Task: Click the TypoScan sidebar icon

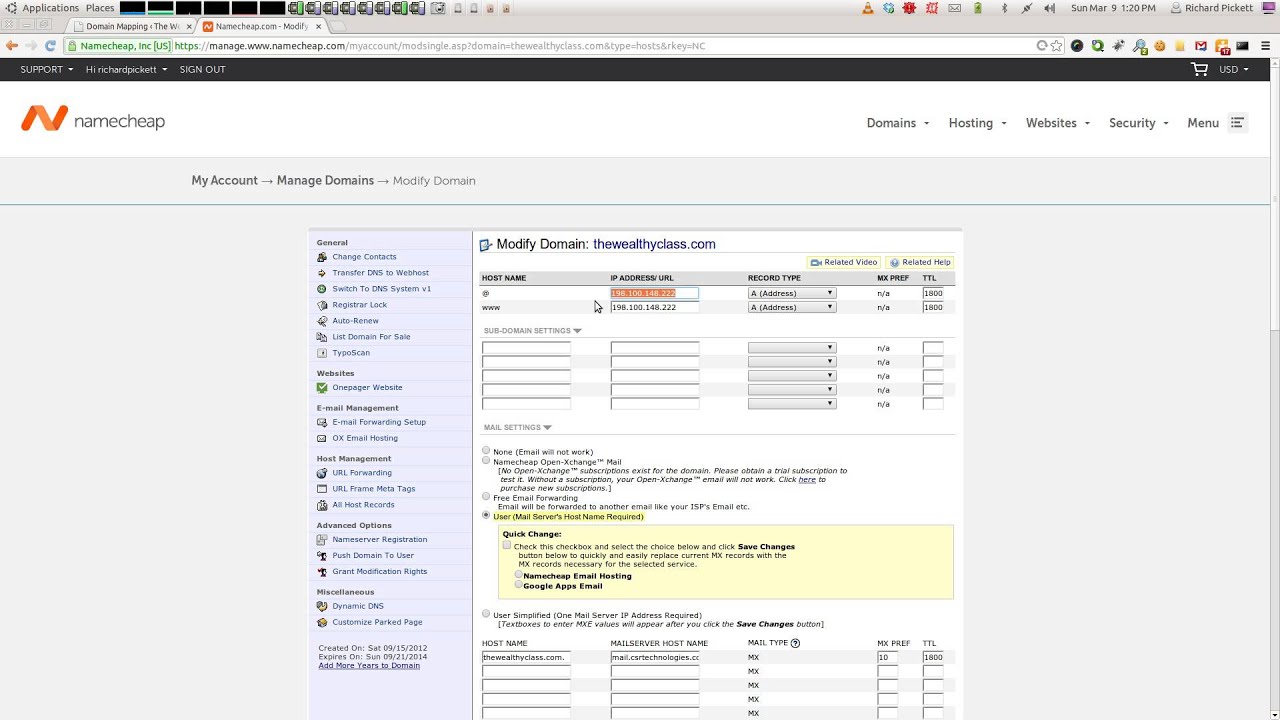Action: coord(322,353)
